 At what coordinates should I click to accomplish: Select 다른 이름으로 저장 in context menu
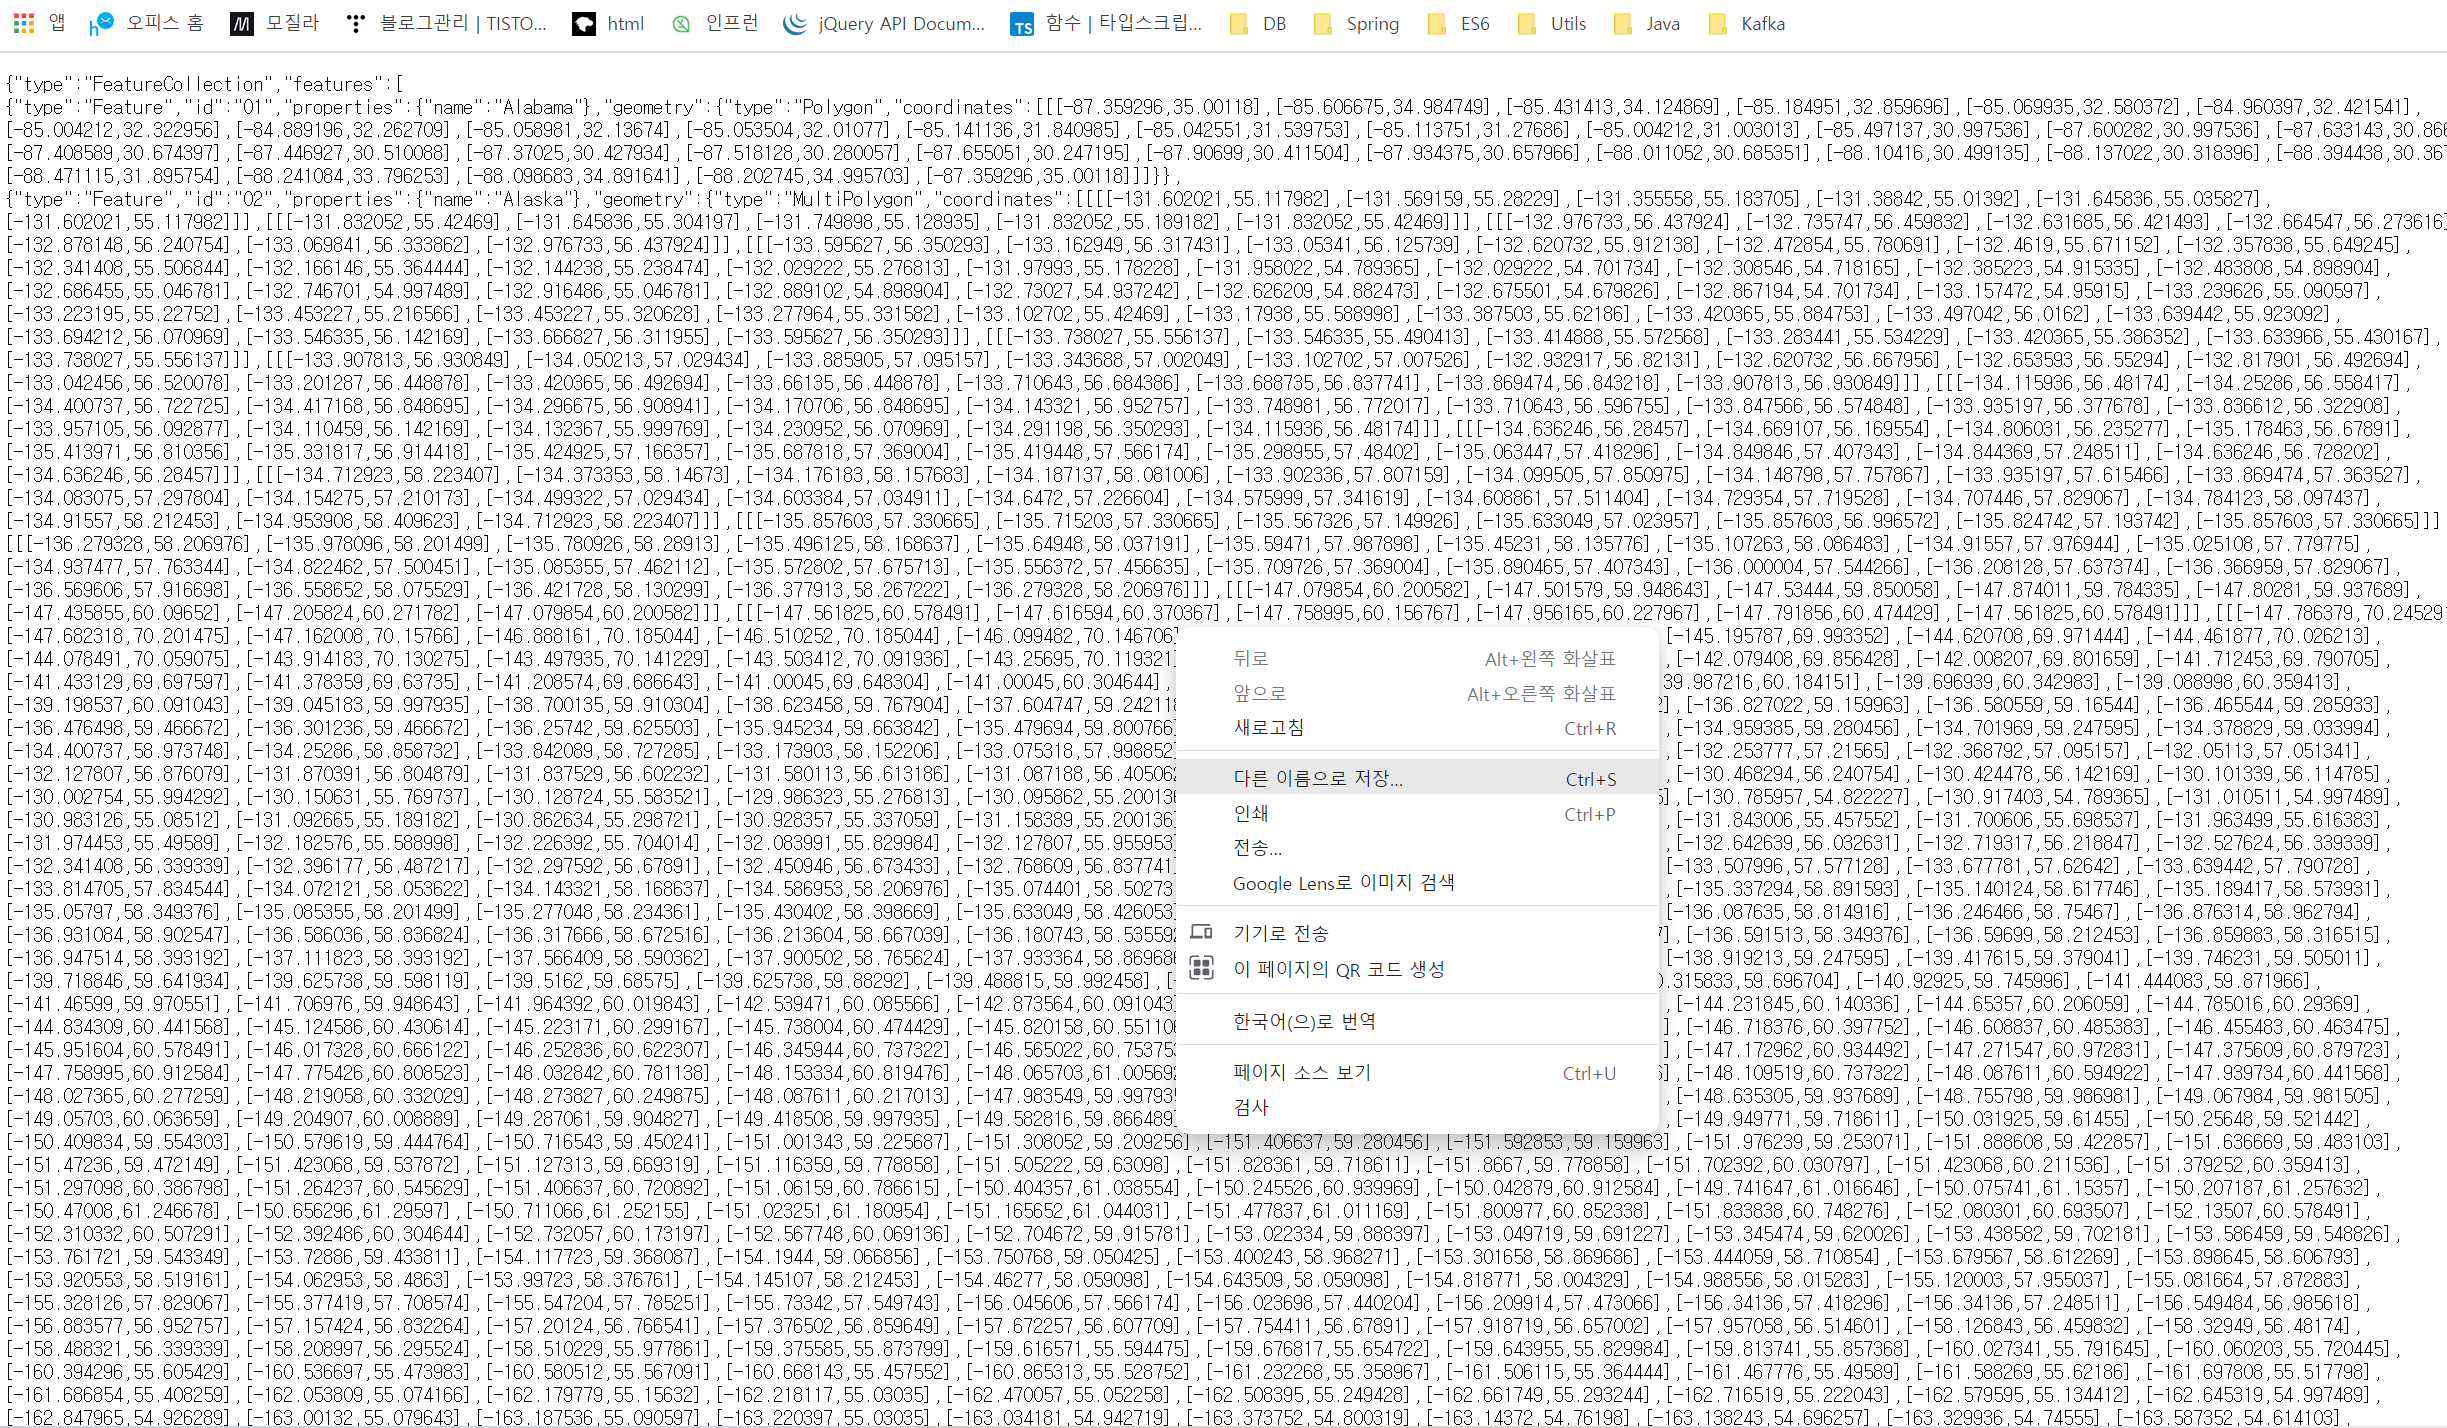[x=1317, y=778]
